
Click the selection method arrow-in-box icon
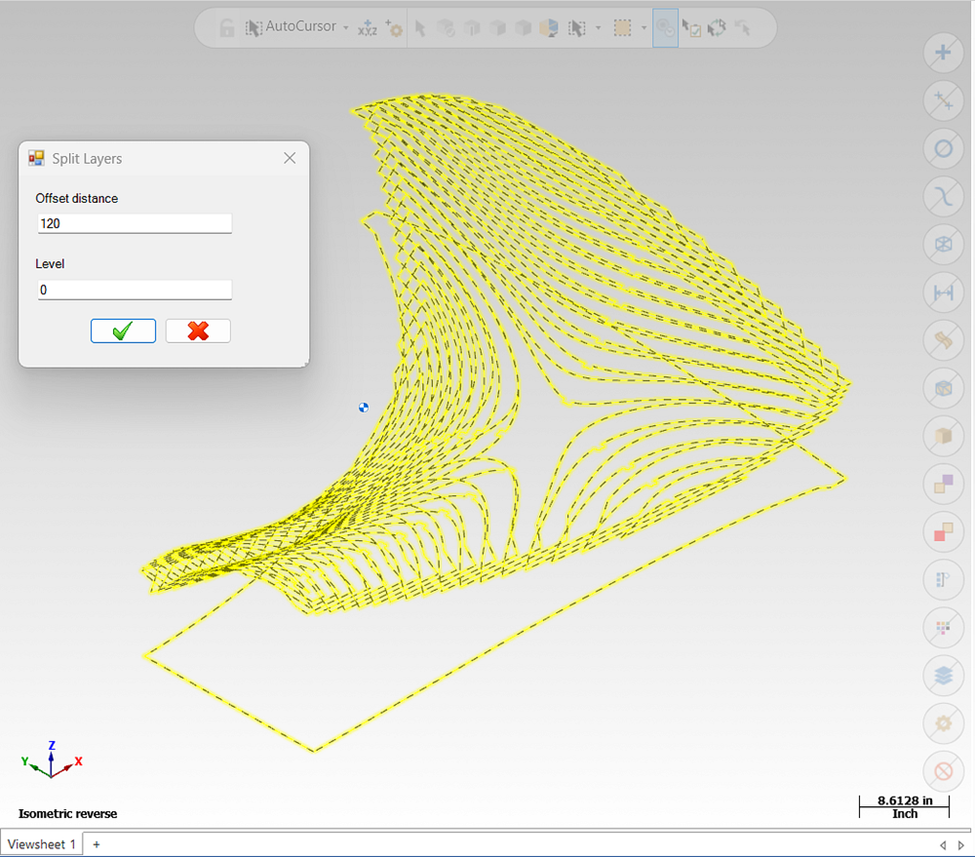577,28
